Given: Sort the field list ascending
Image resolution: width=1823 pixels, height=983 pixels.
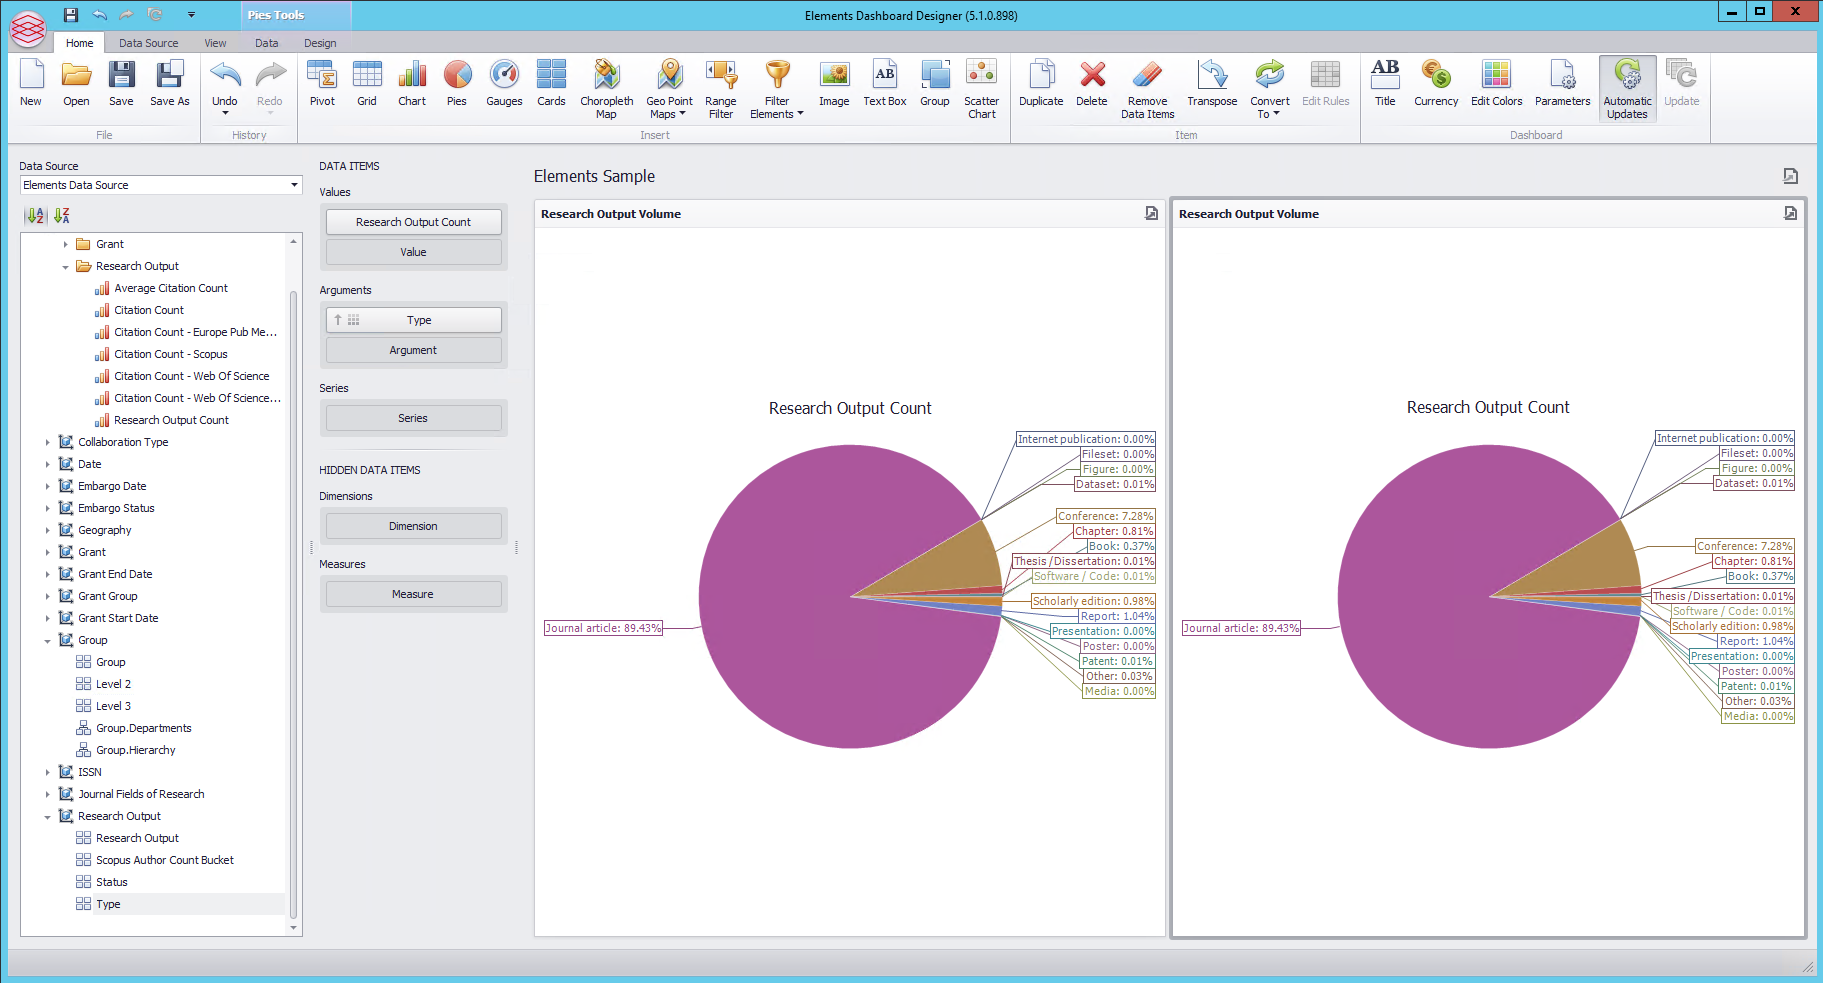Looking at the screenshot, I should 36,216.
